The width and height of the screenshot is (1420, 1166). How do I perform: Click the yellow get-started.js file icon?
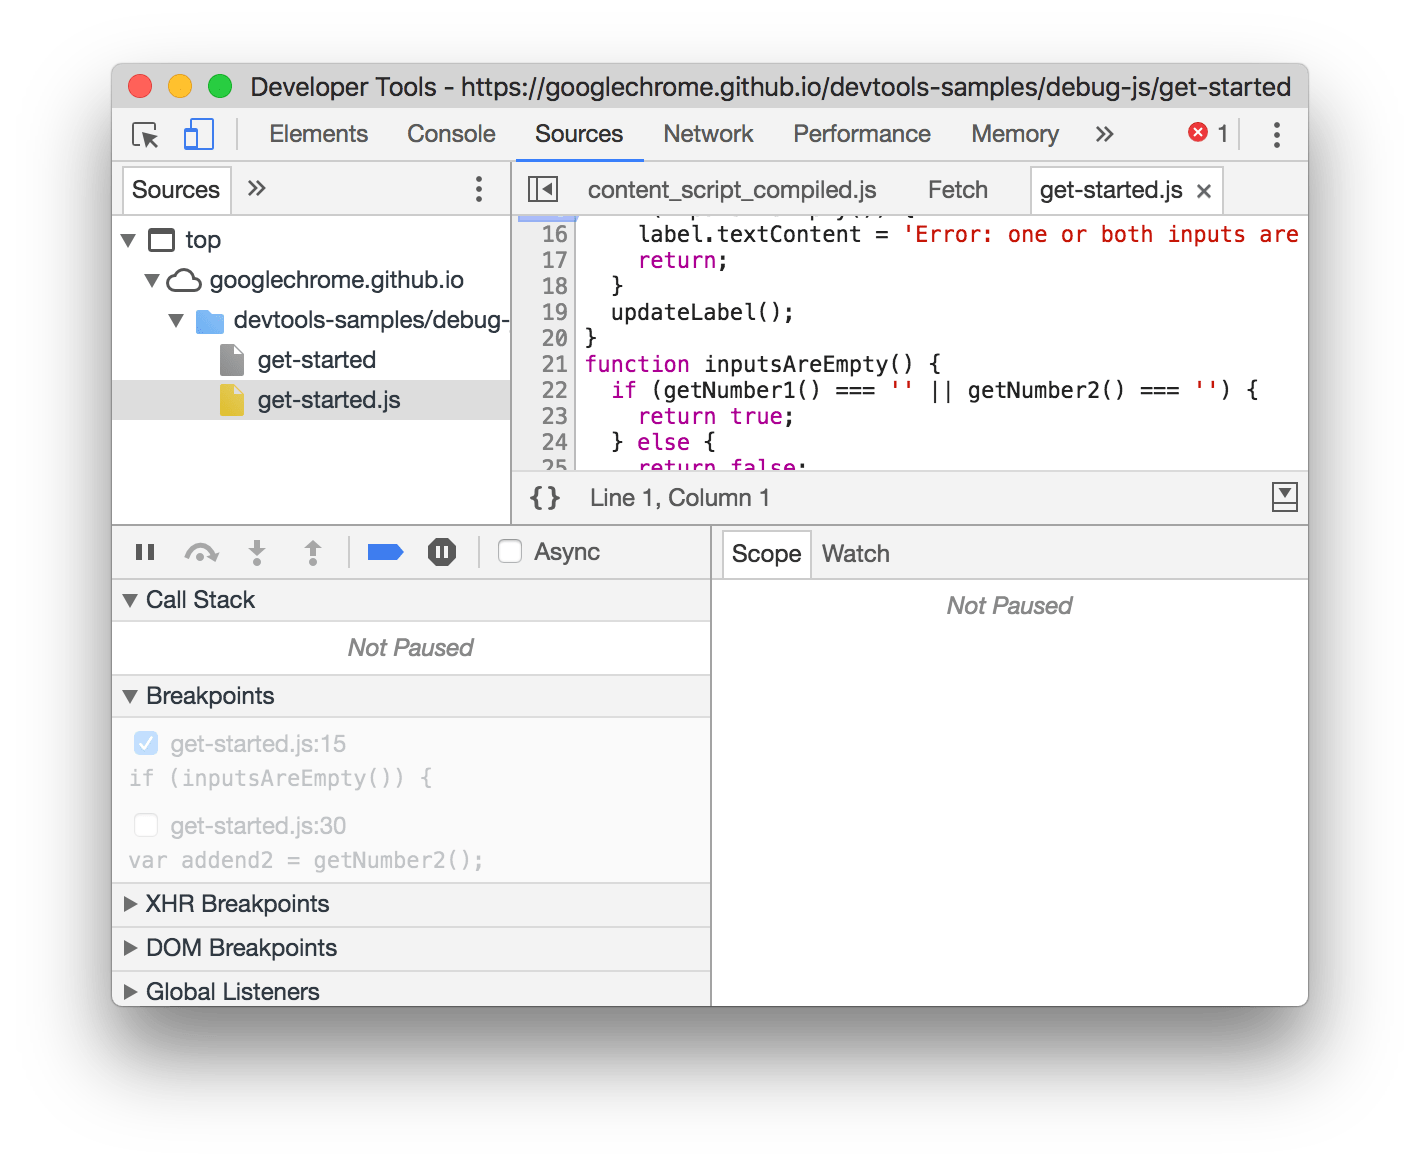click(x=232, y=400)
